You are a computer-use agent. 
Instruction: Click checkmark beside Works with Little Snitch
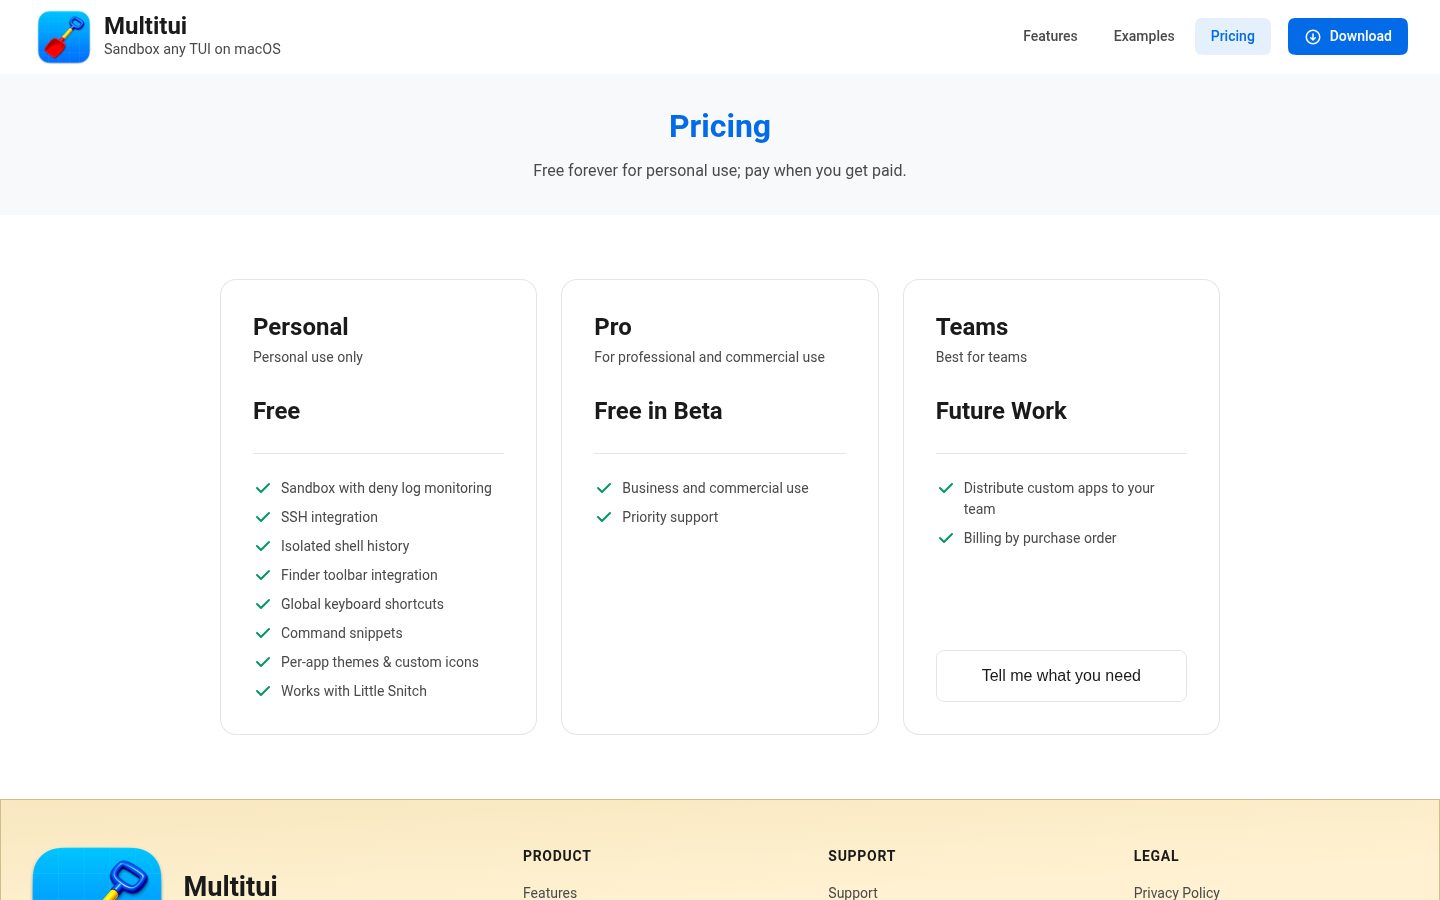(263, 691)
